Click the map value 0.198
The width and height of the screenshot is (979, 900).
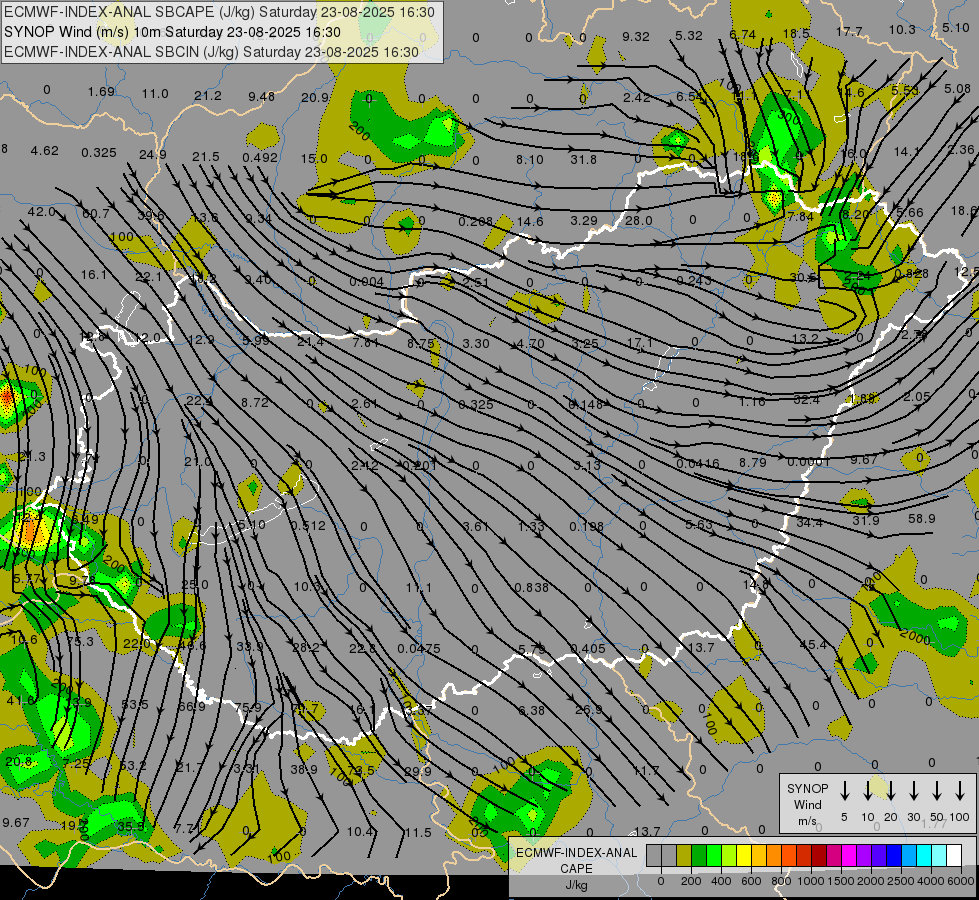[x=586, y=527]
